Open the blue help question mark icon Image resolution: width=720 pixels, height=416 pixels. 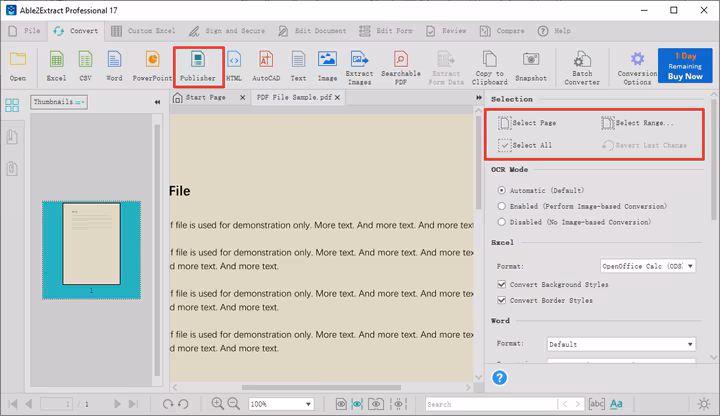[500, 378]
